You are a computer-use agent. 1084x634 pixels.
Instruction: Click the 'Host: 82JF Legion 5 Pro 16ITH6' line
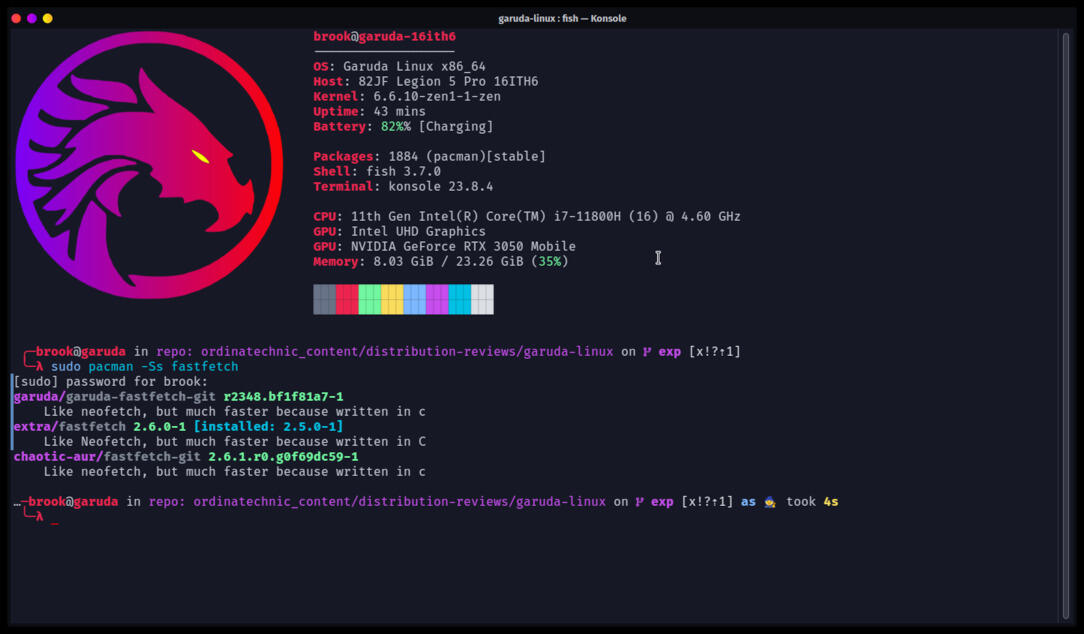pyautogui.click(x=426, y=82)
